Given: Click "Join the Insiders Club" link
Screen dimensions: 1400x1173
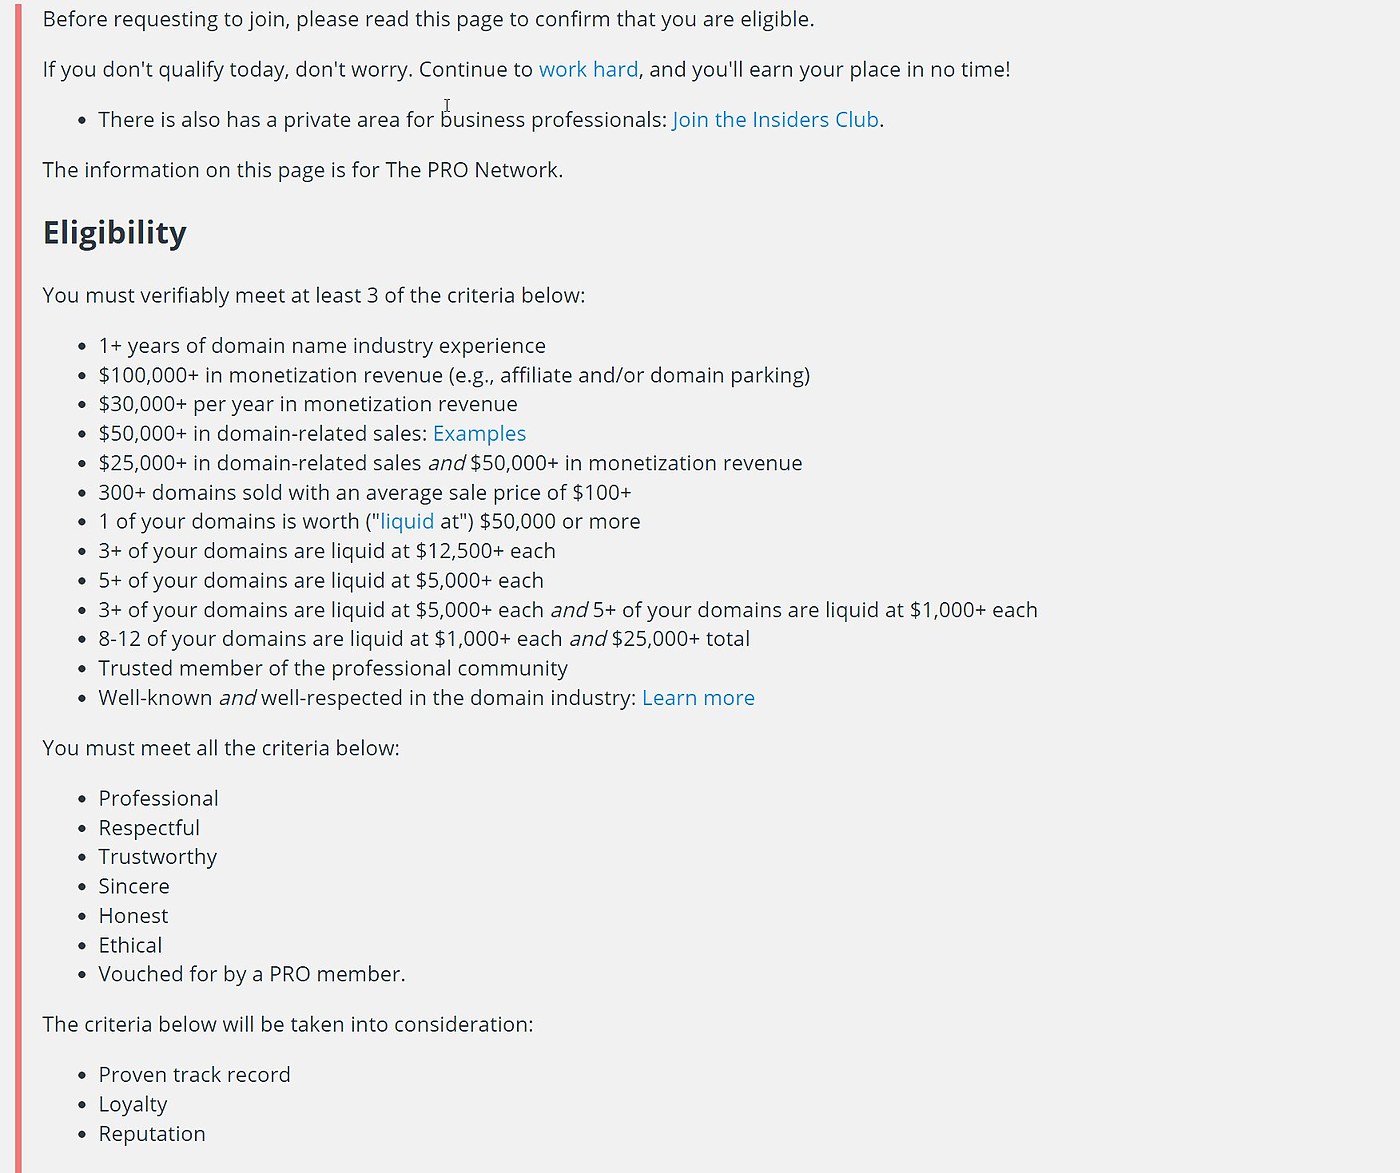Looking at the screenshot, I should point(776,120).
